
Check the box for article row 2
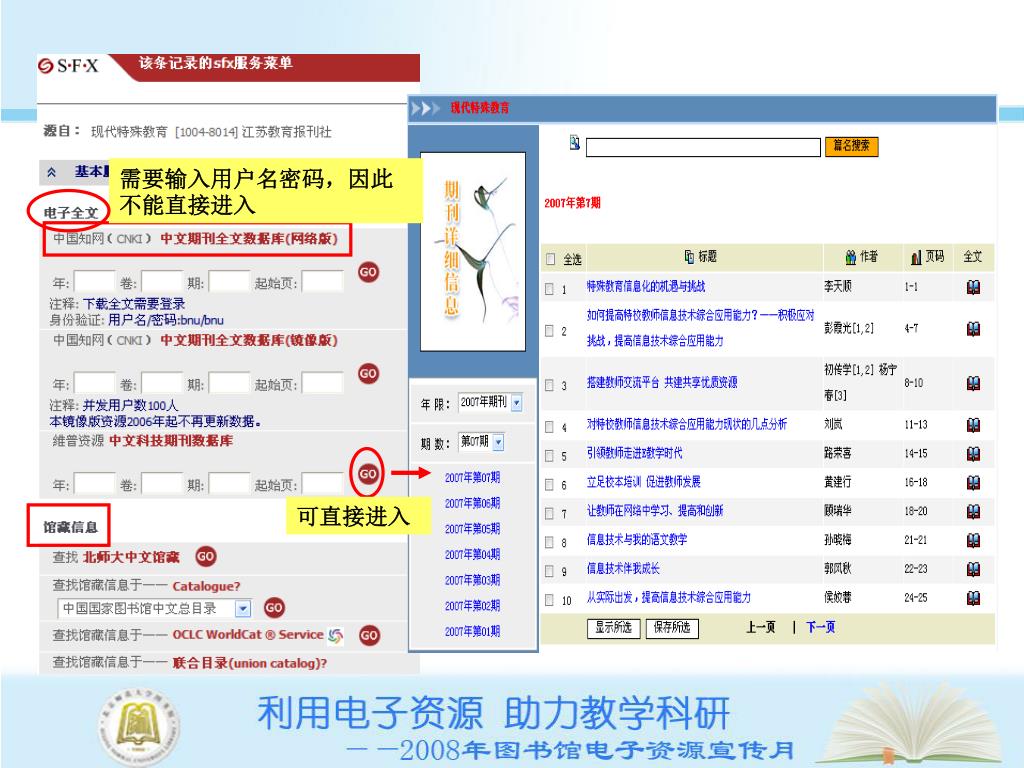[549, 330]
